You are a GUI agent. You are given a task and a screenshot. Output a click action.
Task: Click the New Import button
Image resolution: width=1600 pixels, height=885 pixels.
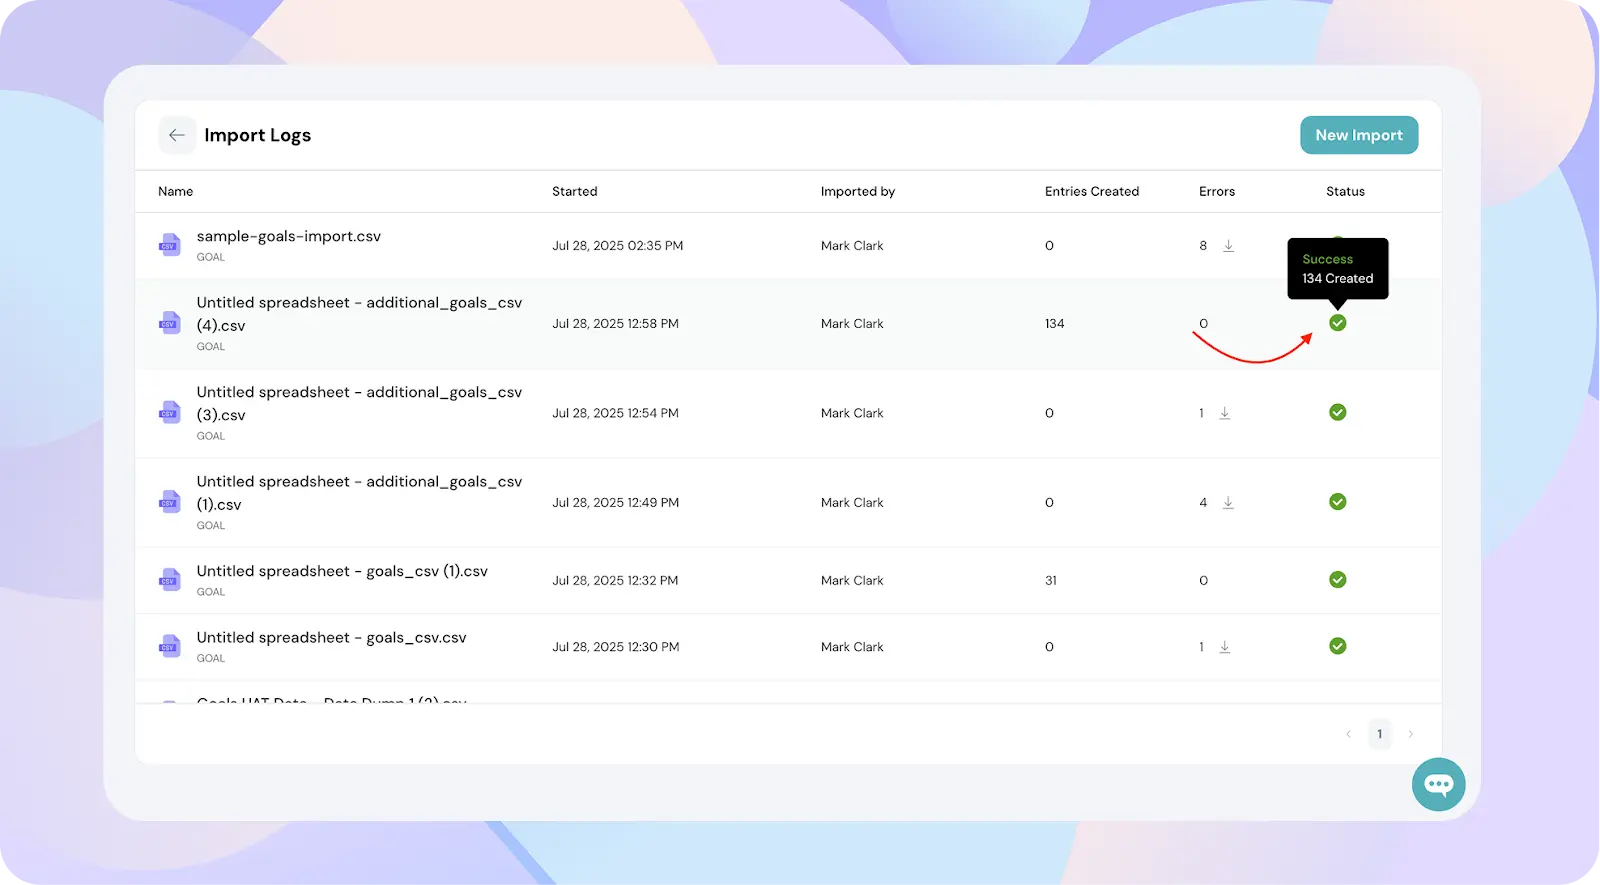1358,135
